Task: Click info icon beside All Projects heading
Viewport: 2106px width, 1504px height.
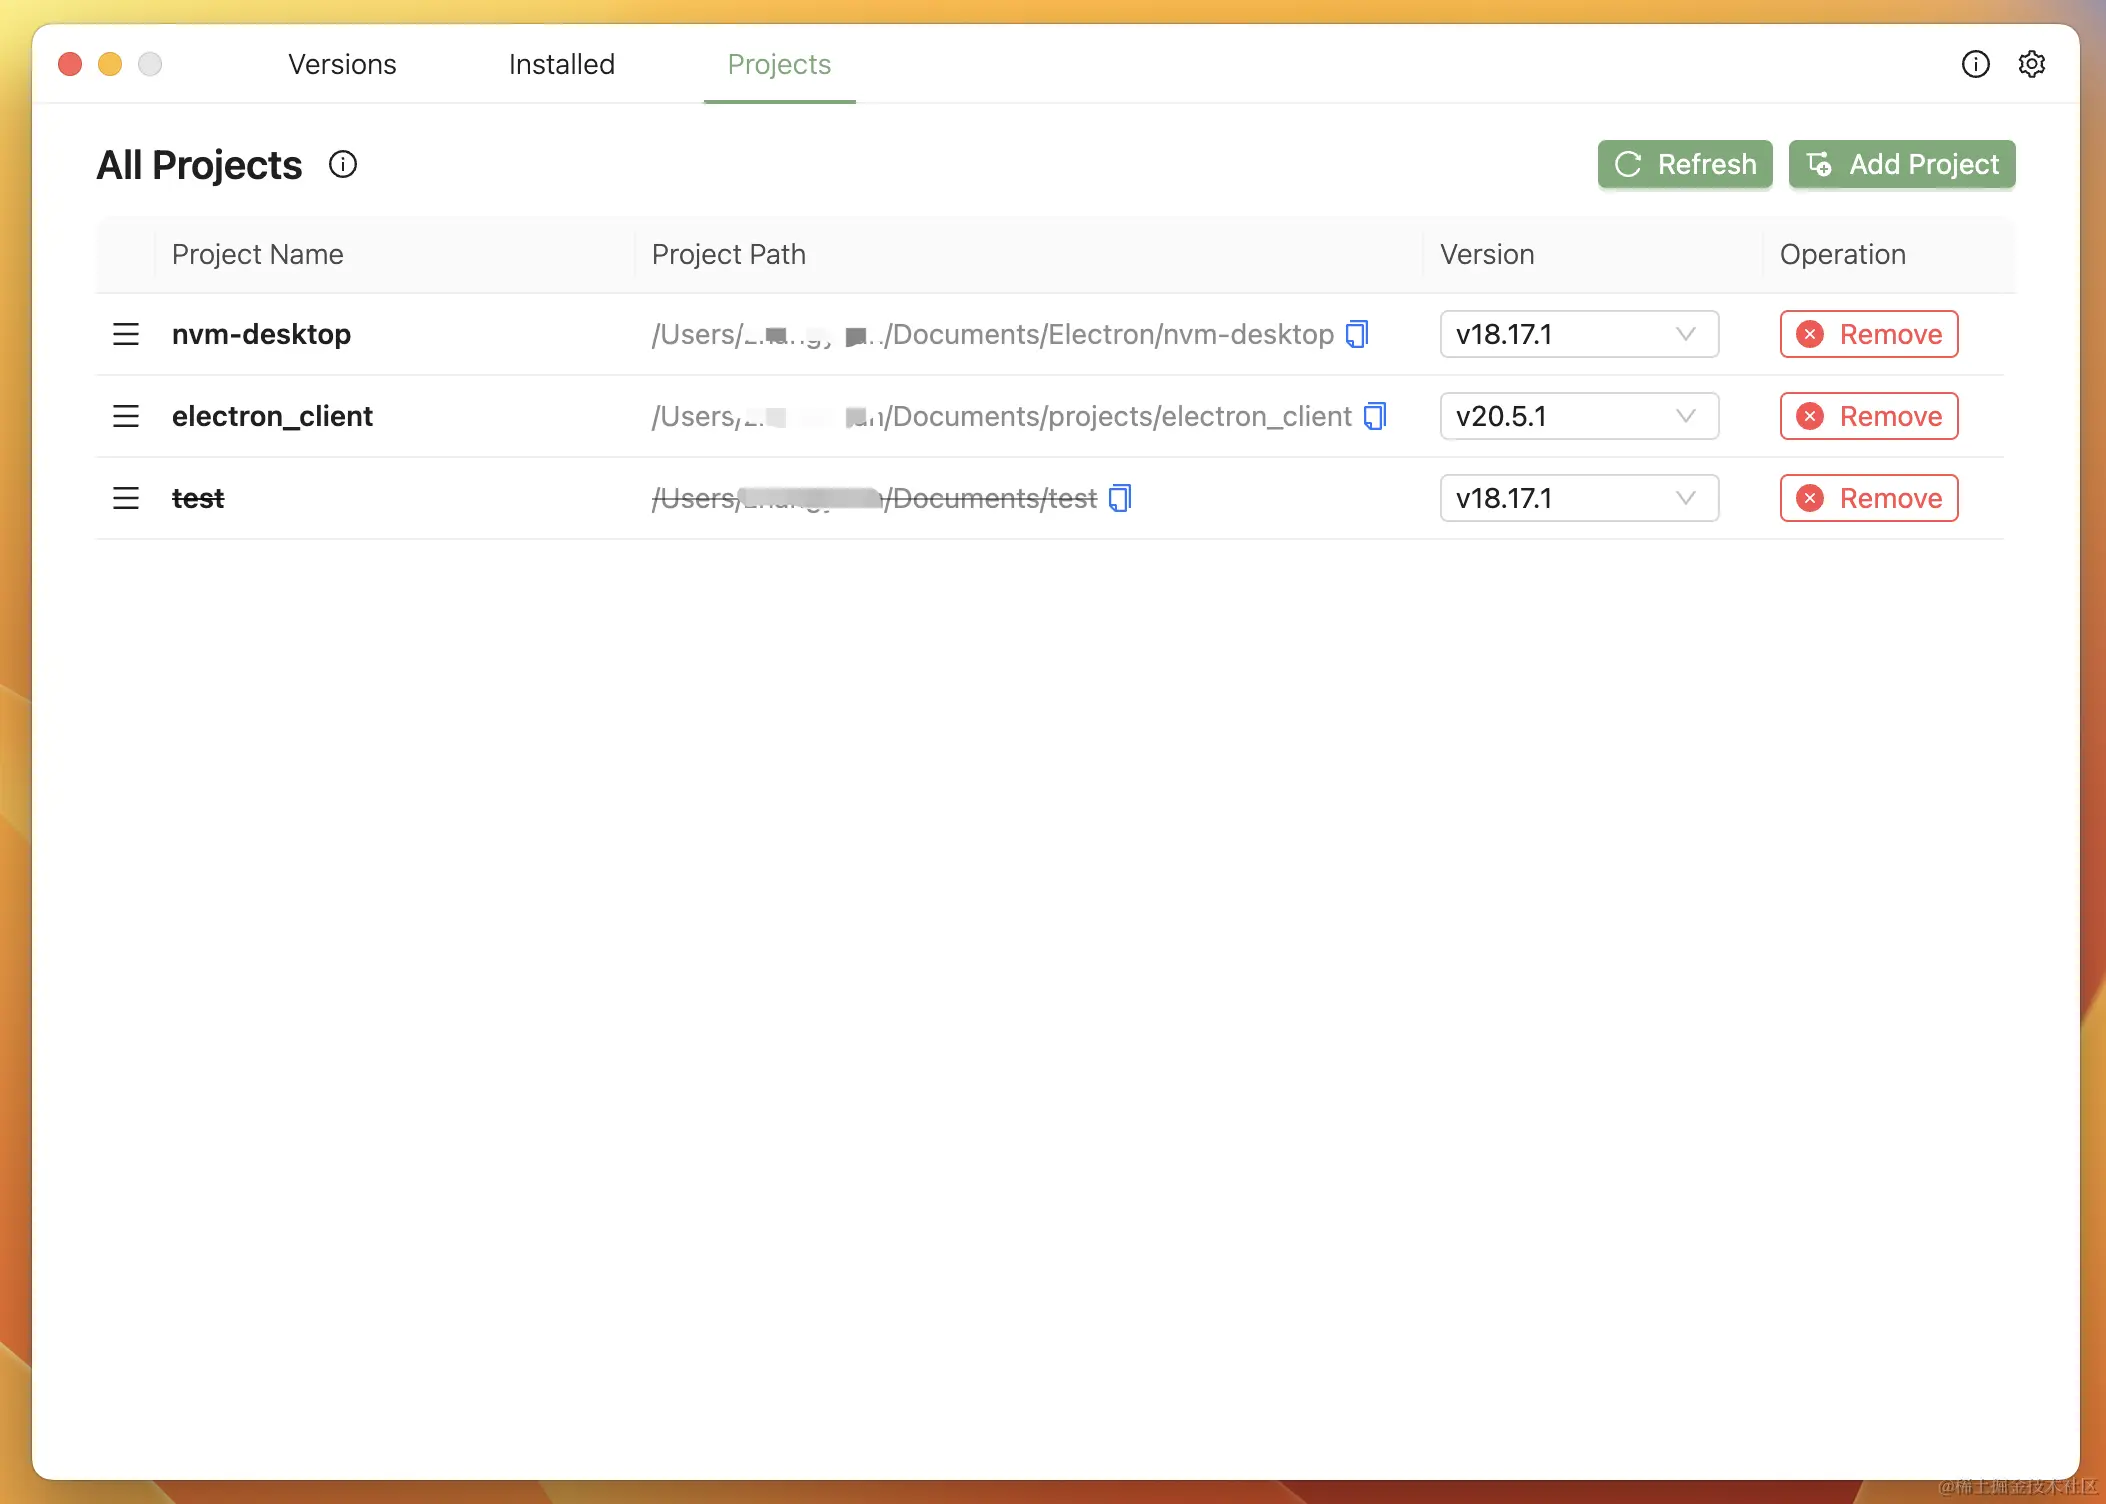Action: [x=343, y=164]
